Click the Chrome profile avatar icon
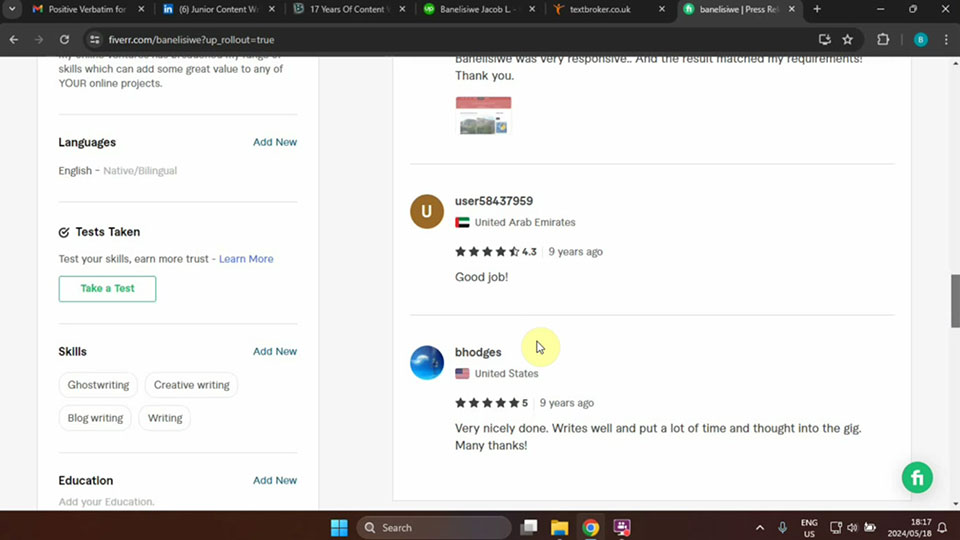This screenshot has width=960, height=540. [920, 40]
